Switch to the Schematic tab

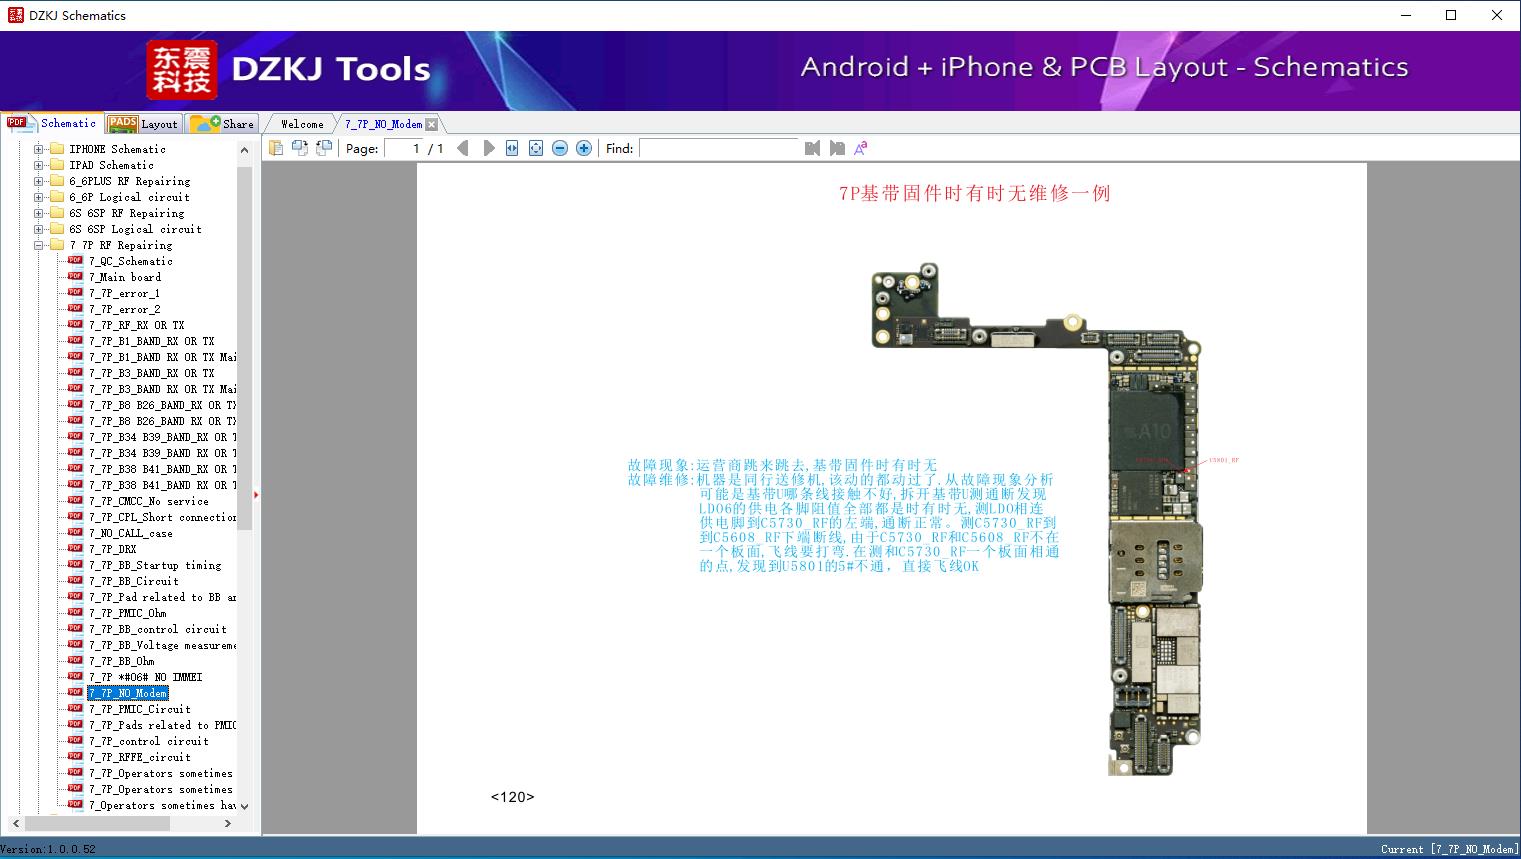(53, 123)
